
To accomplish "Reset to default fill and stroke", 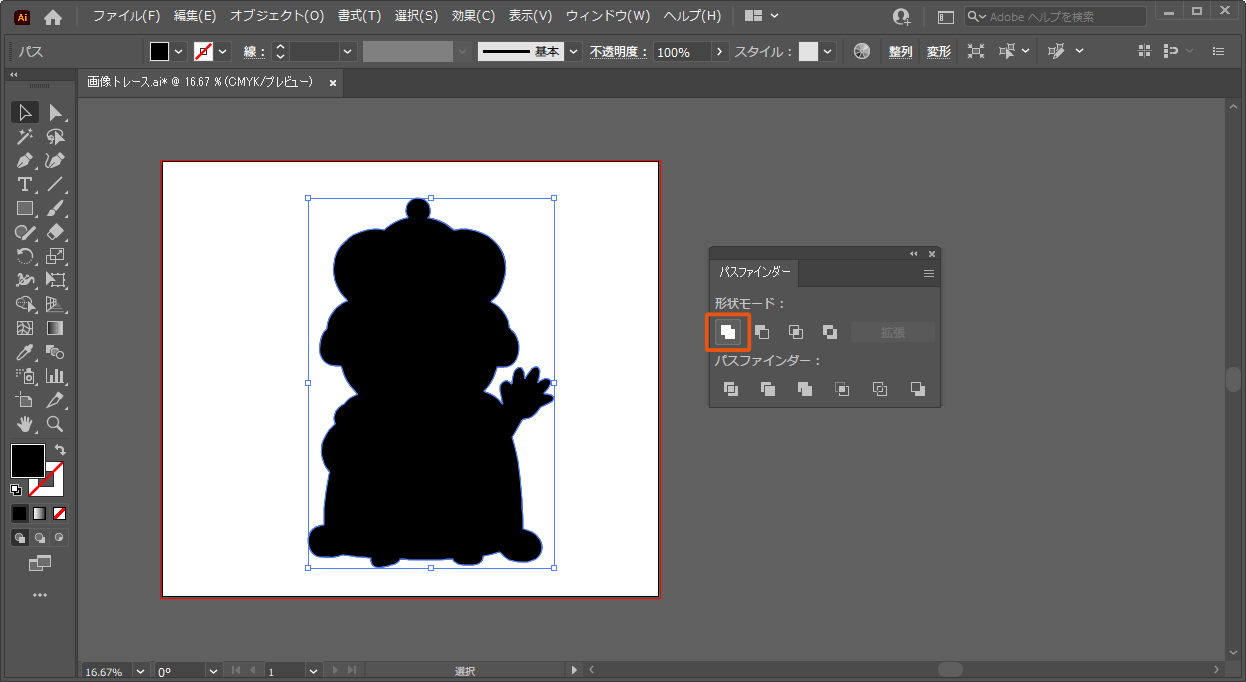I will coord(17,490).
